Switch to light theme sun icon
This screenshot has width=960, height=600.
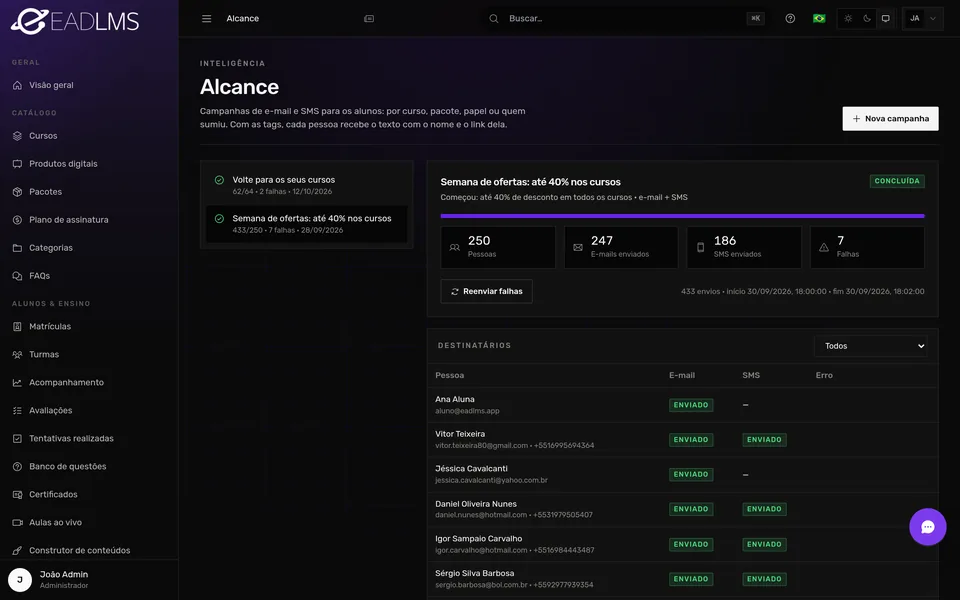[848, 18]
